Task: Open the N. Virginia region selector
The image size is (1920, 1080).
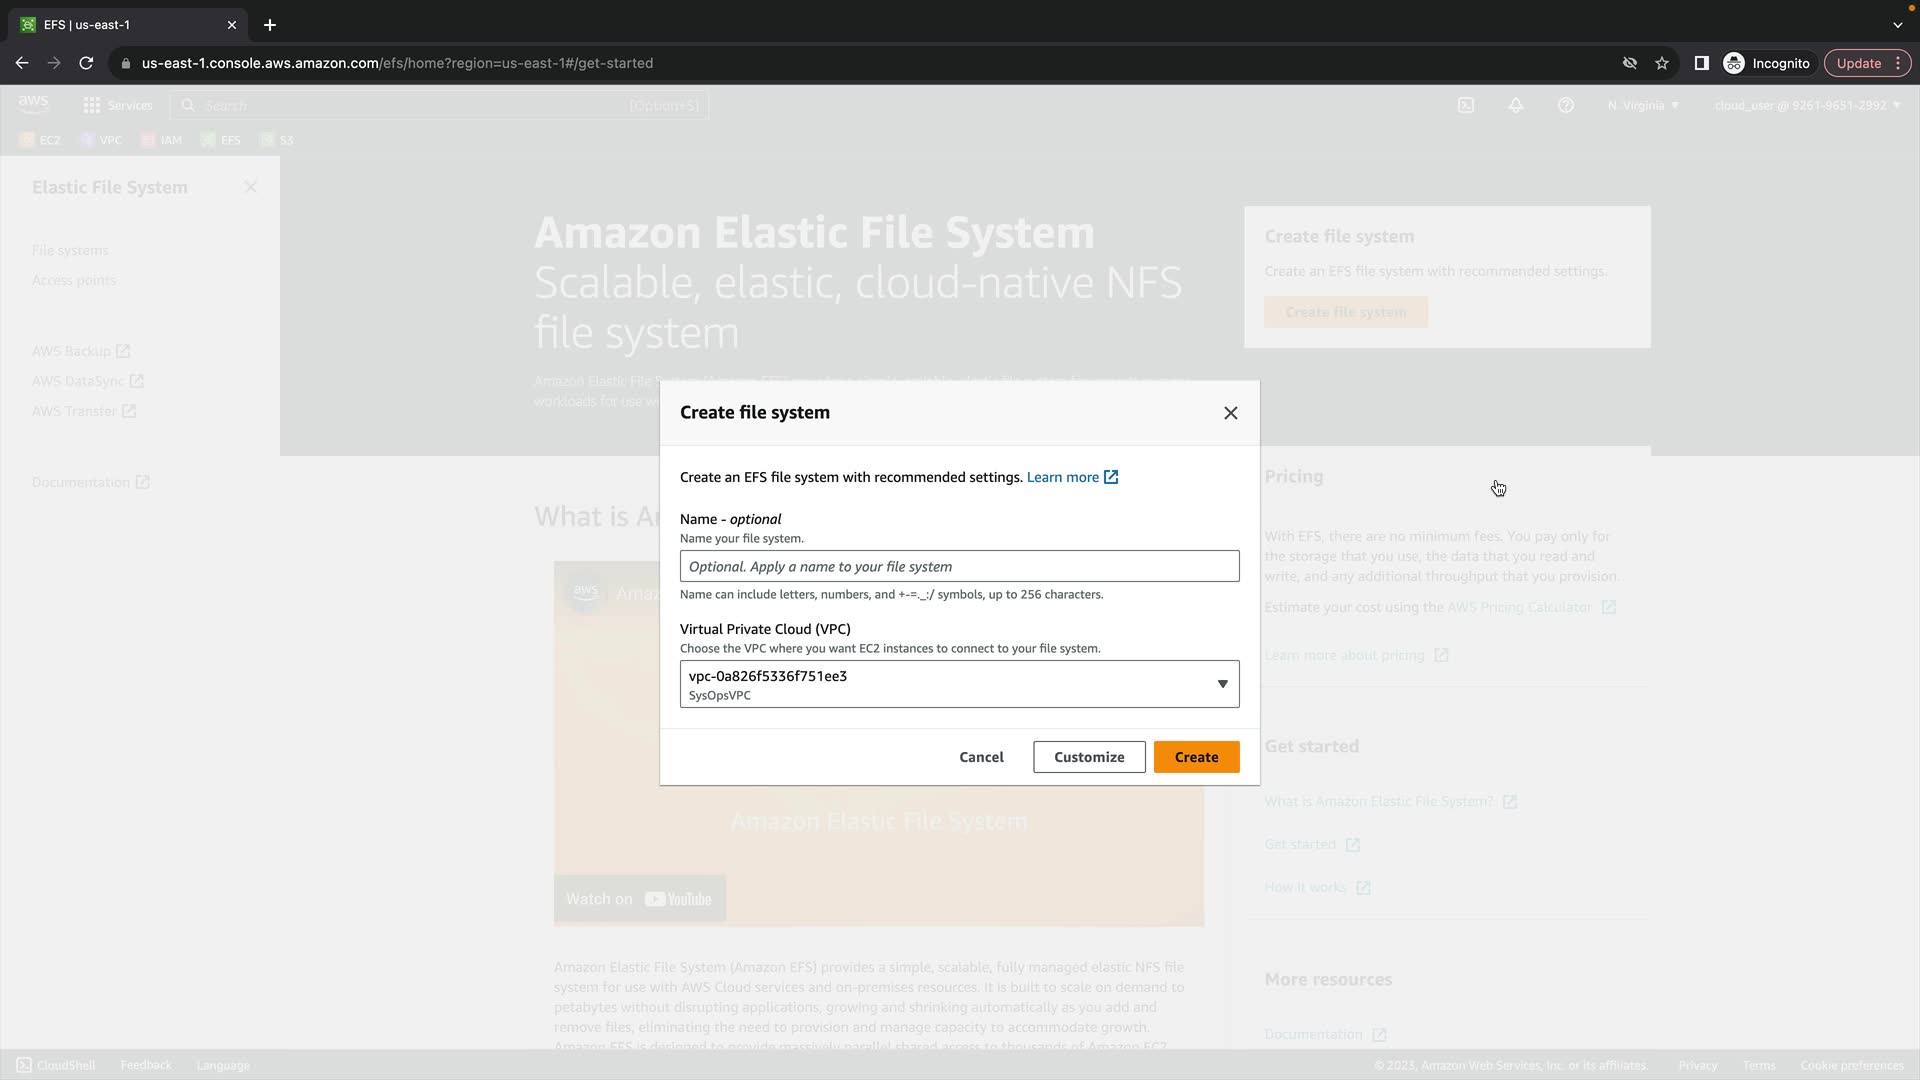Action: pyautogui.click(x=1643, y=105)
